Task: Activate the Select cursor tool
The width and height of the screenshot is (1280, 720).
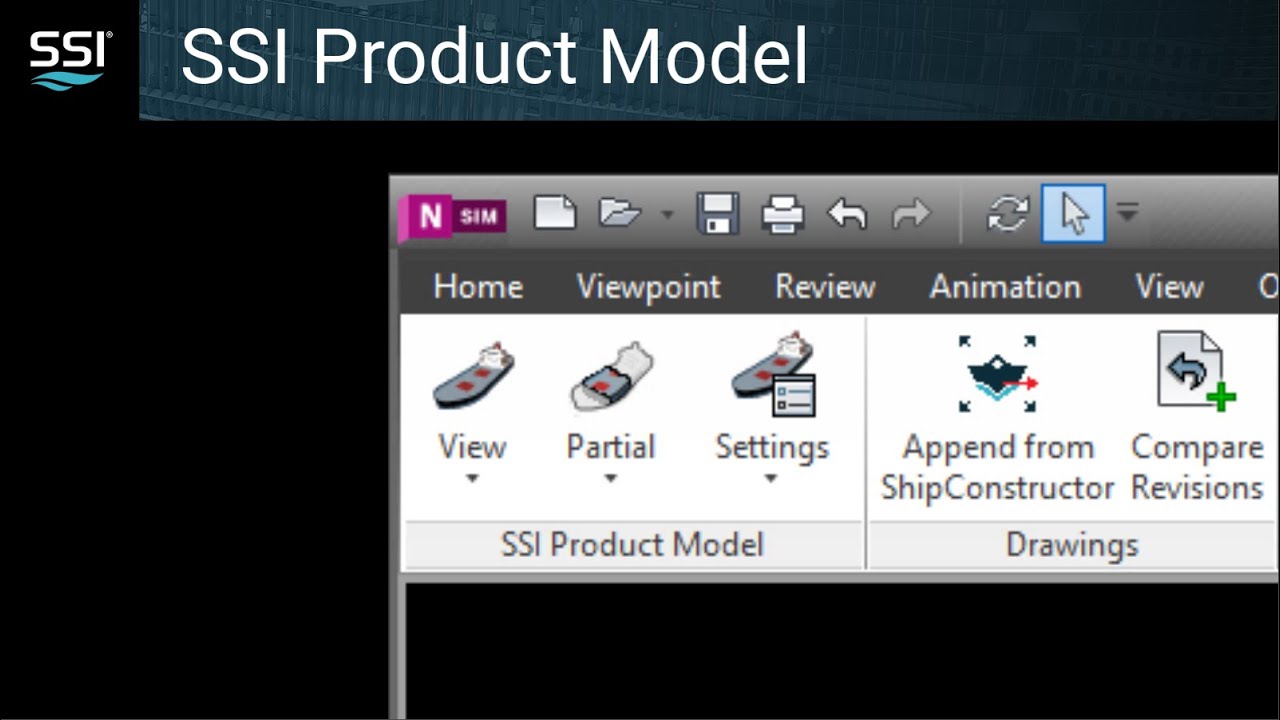Action: [x=1073, y=213]
